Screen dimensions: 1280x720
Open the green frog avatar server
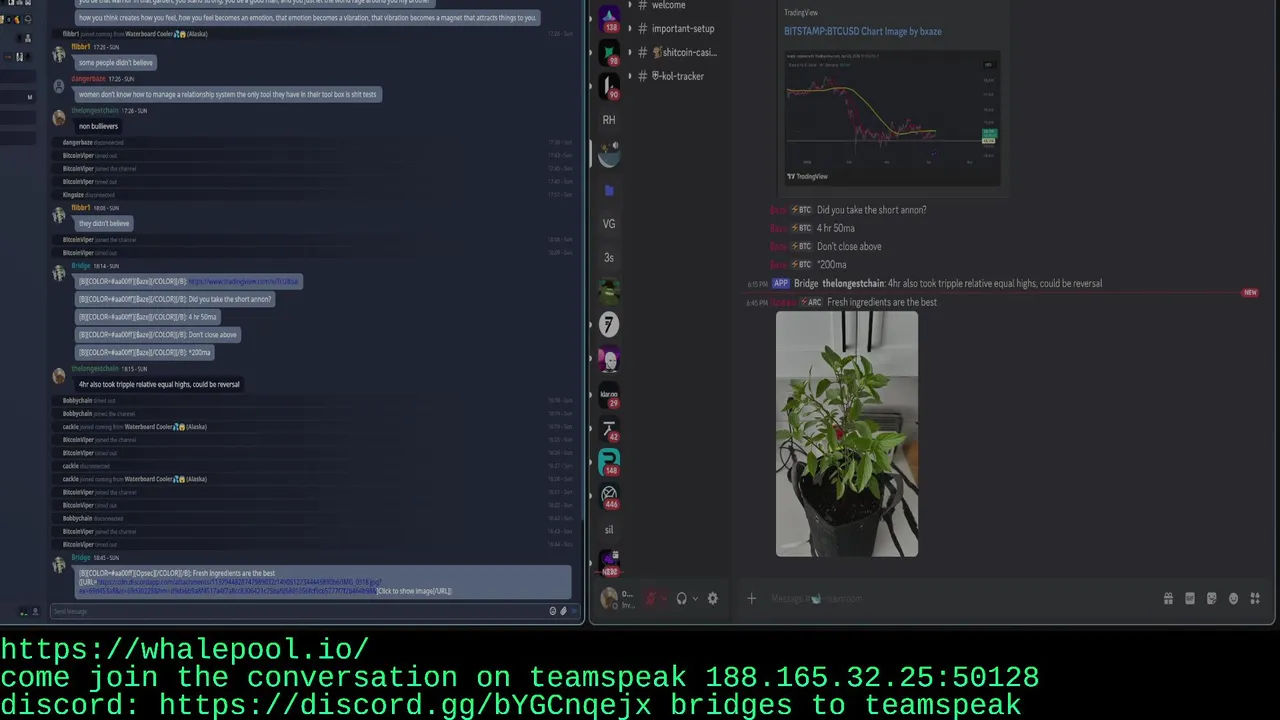tap(609, 291)
